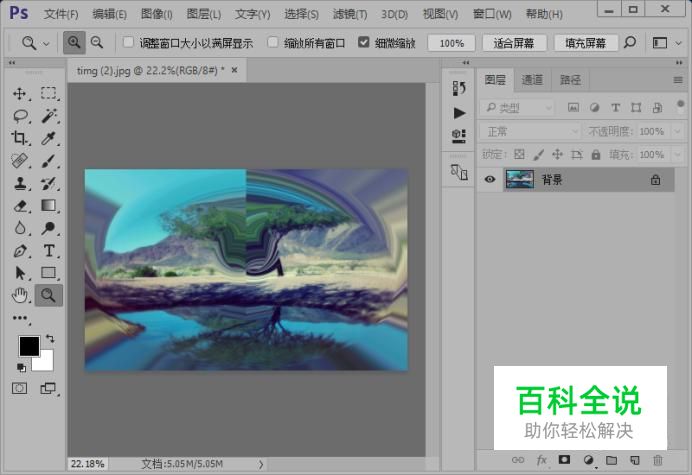Select the History Brush tool

click(x=49, y=183)
